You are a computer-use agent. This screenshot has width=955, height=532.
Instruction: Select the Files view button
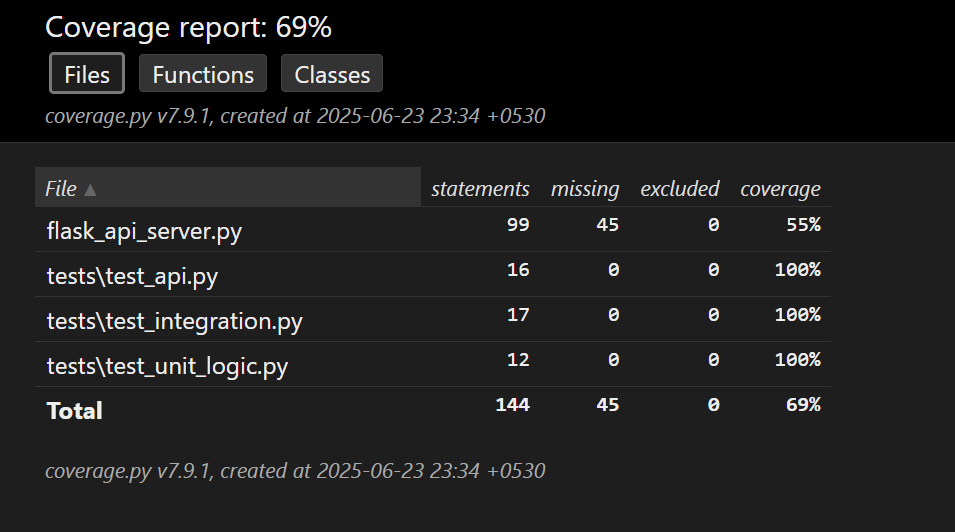point(87,75)
